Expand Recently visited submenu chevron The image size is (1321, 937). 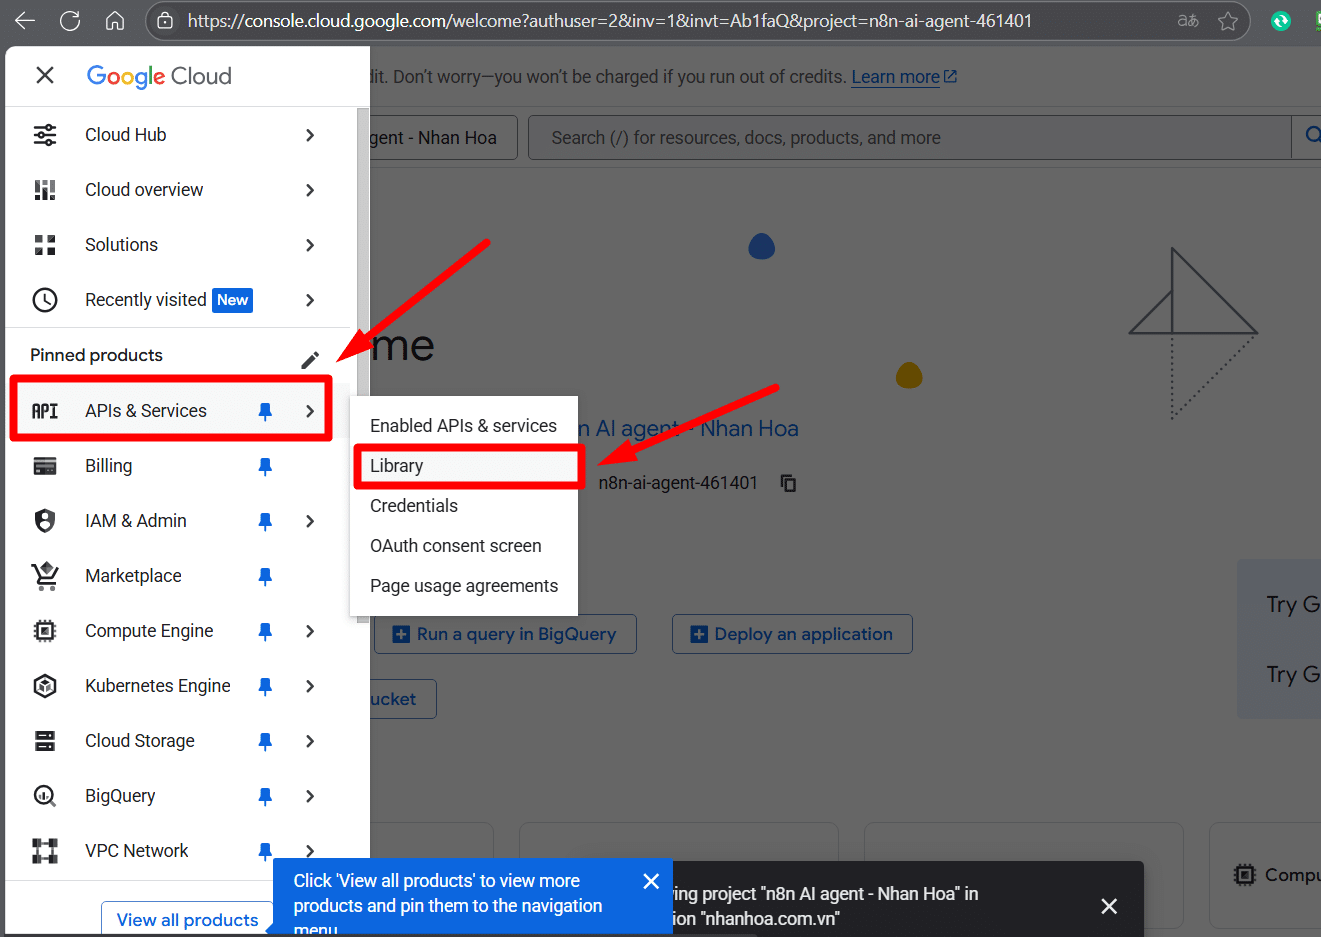(310, 300)
